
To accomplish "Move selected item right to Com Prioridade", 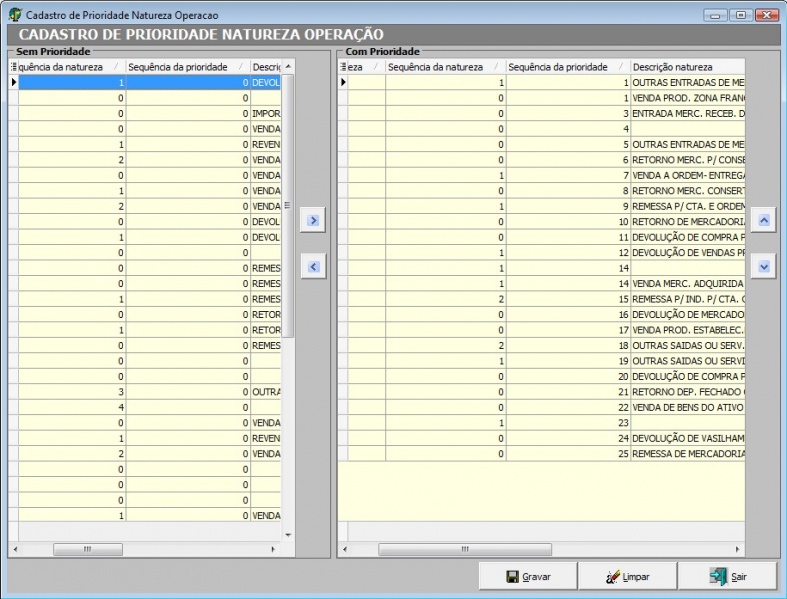I will point(313,220).
